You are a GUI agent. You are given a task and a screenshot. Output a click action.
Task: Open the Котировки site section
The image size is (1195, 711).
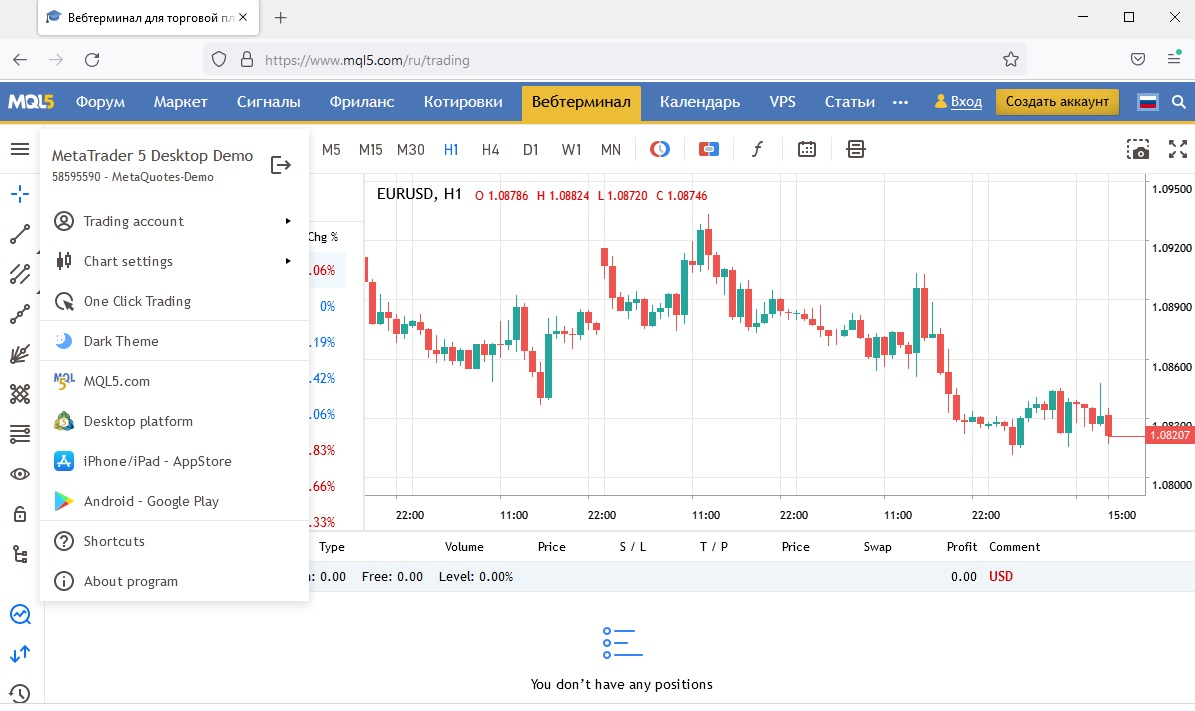pyautogui.click(x=463, y=102)
